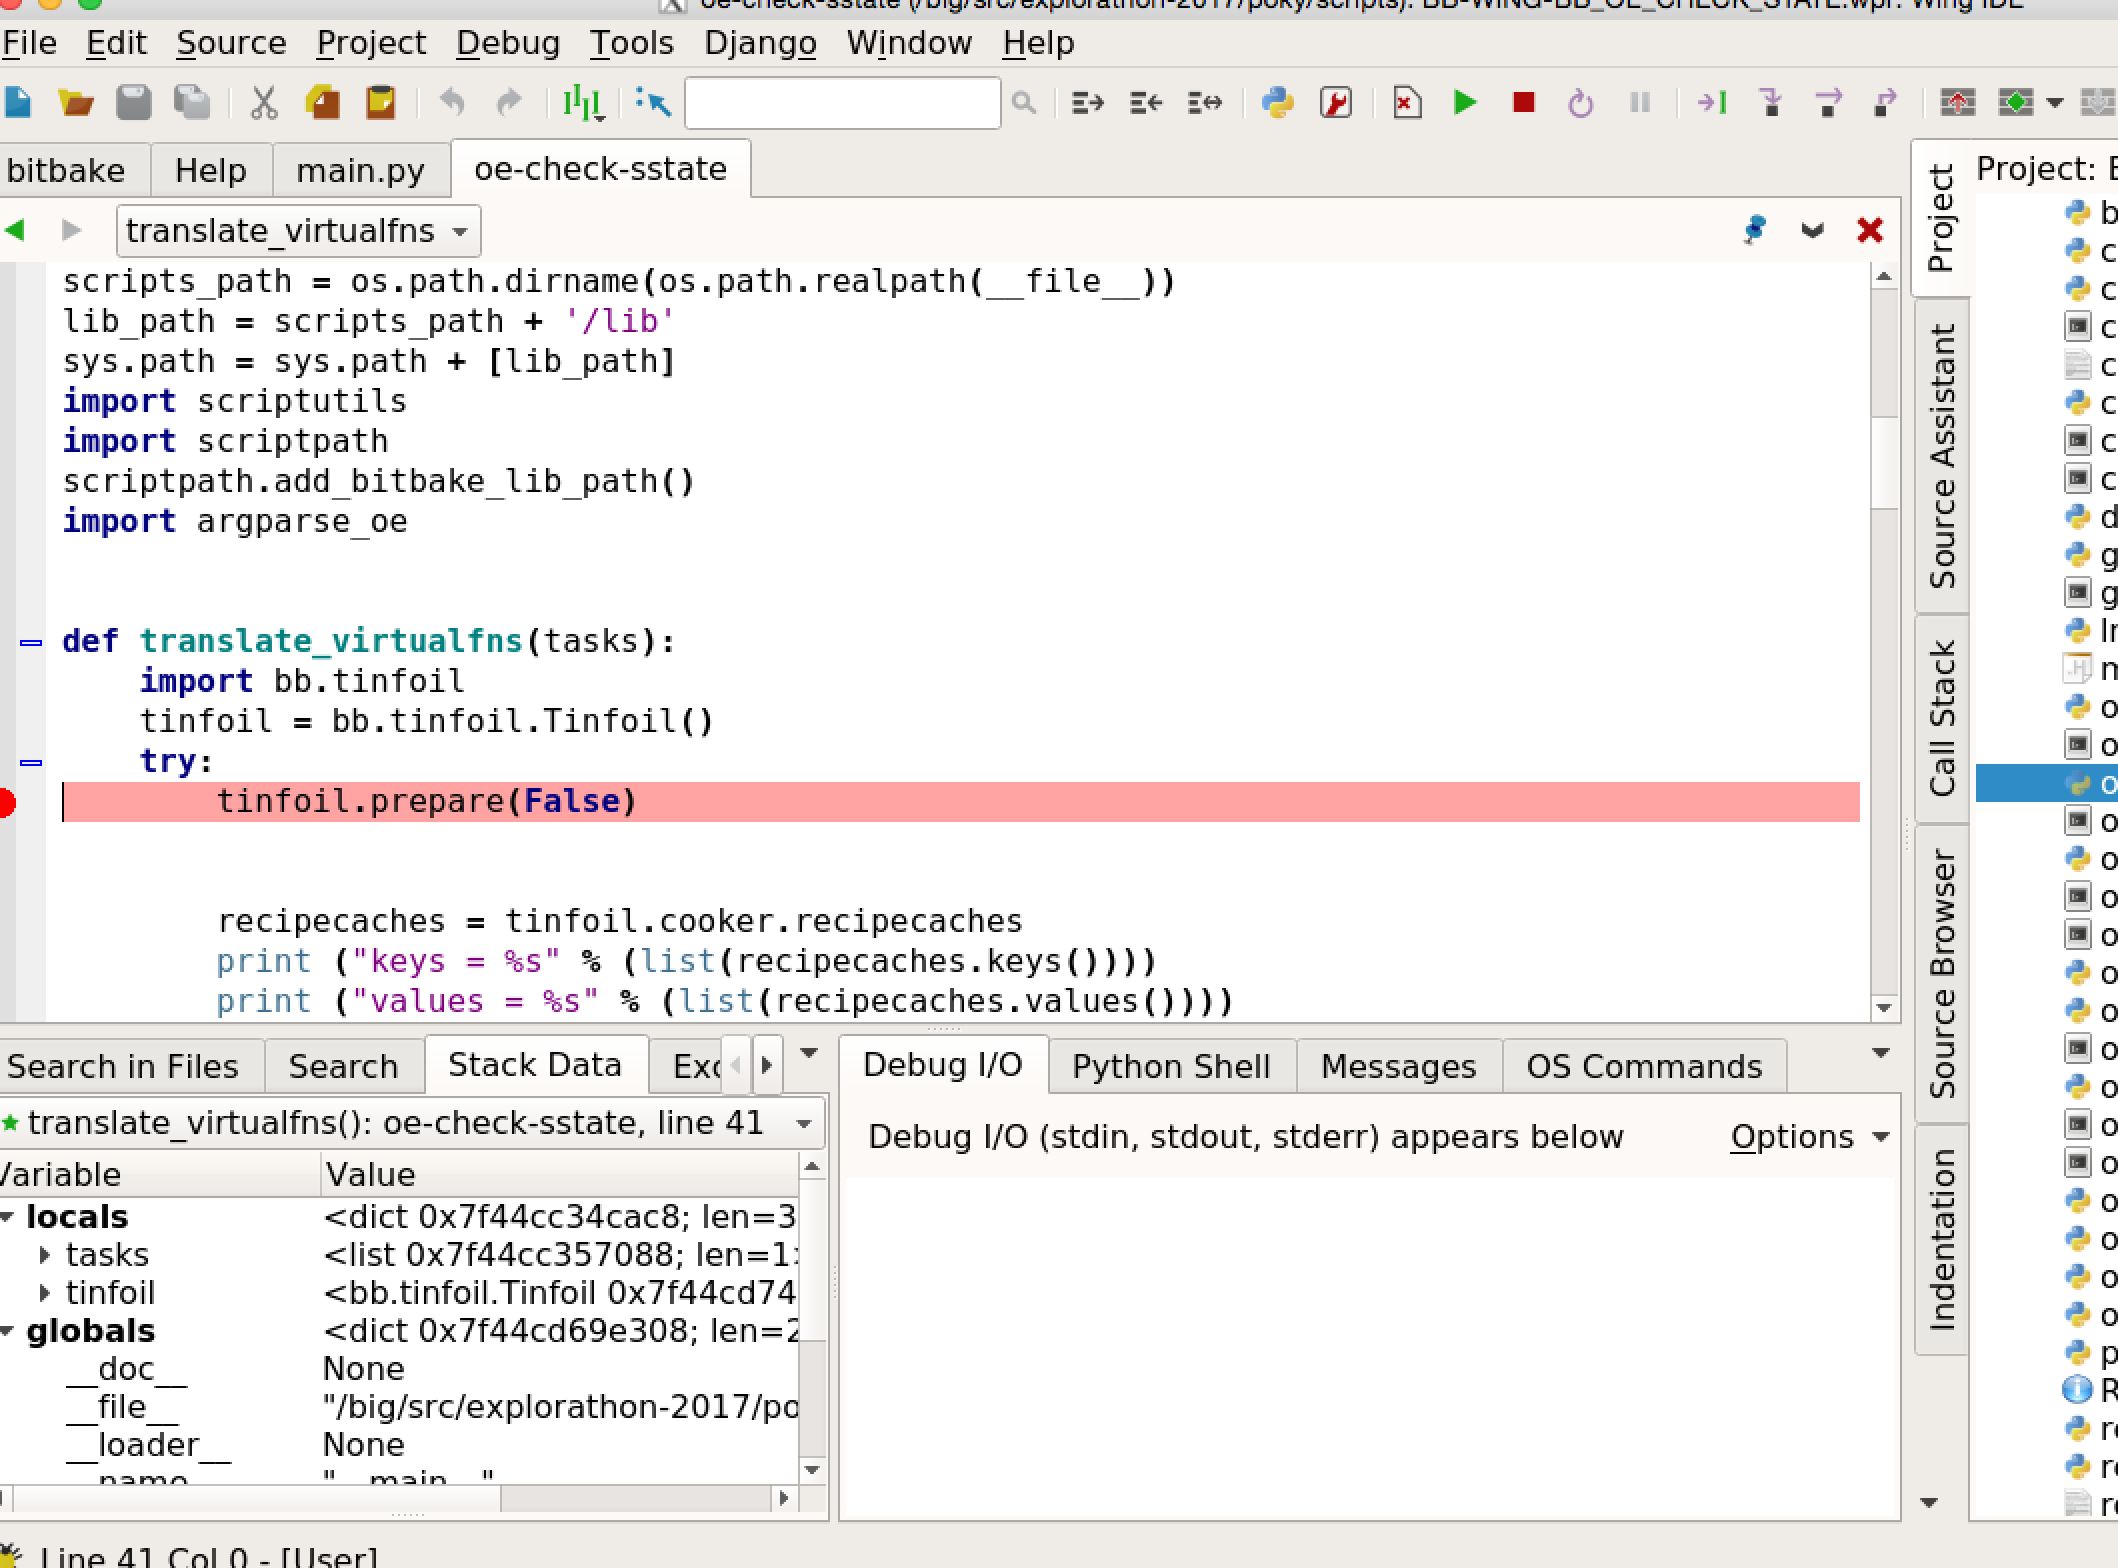Collapse the try block fold marker

point(31,762)
